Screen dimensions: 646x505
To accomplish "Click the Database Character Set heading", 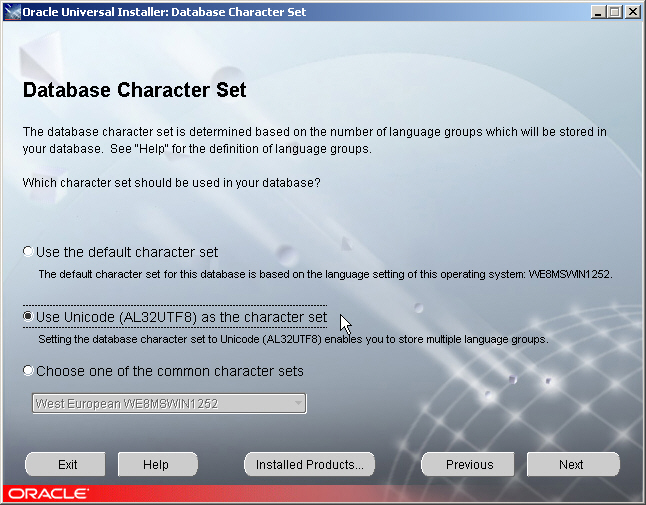I will pyautogui.click(x=134, y=90).
